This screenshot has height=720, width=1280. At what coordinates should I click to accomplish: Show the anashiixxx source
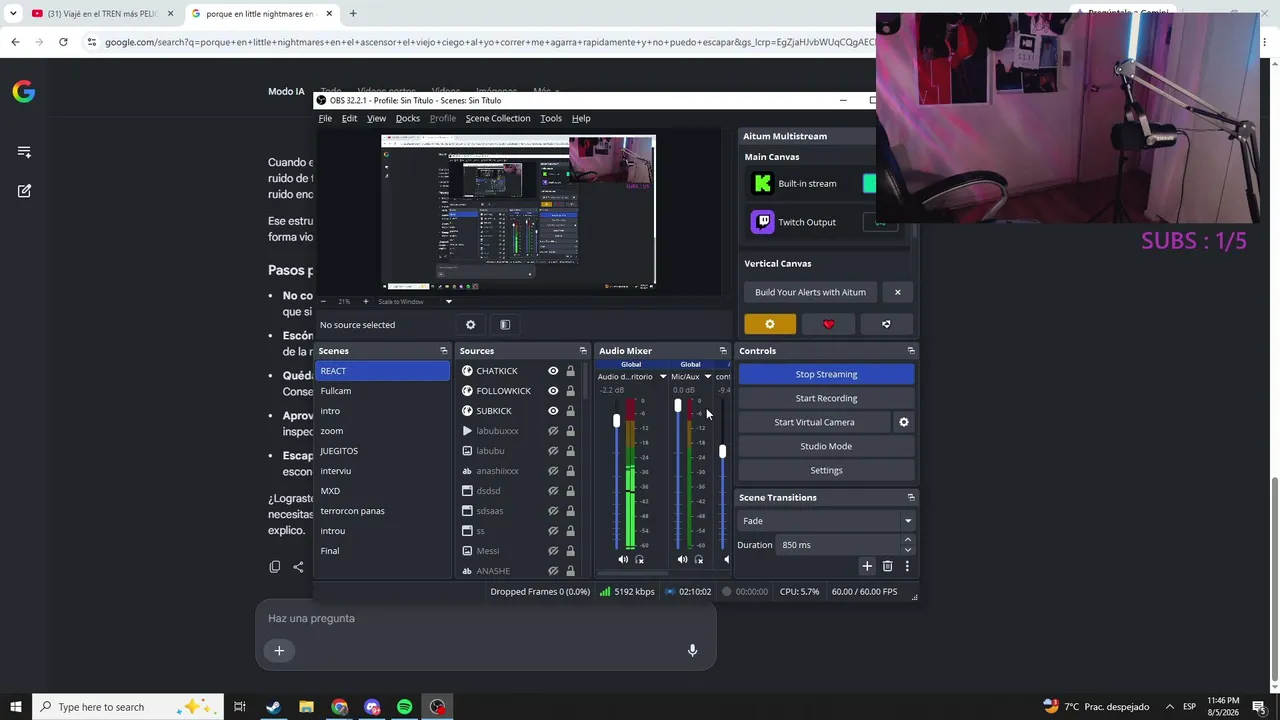pos(553,471)
